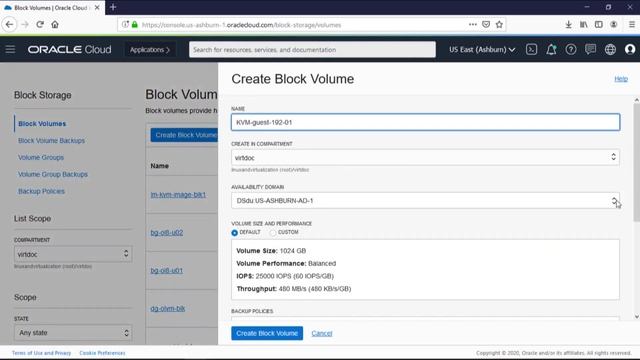Go back with the browser back arrow

9,24
